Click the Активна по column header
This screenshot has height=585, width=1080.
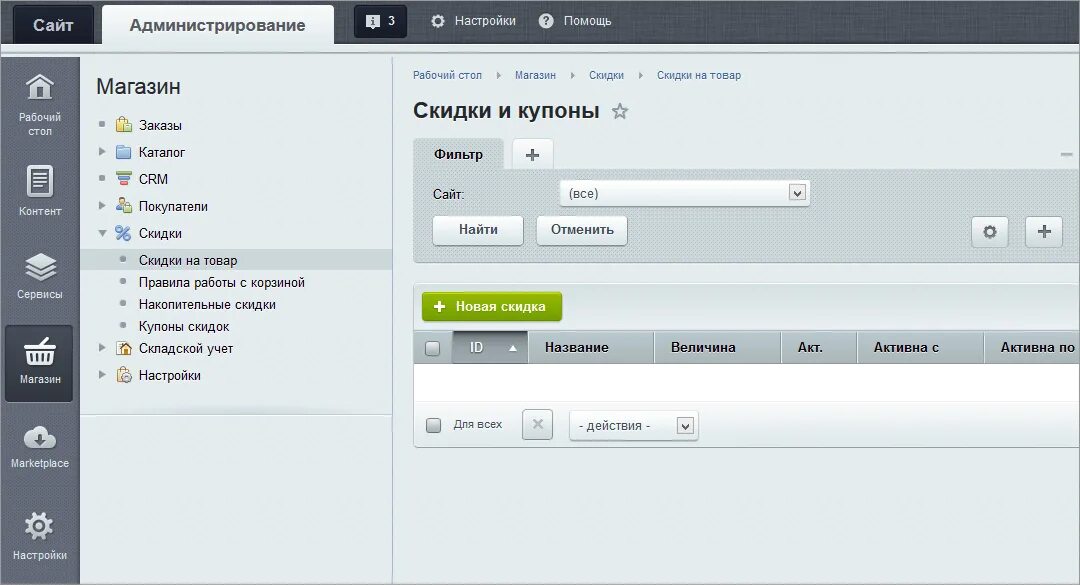pos(1032,348)
